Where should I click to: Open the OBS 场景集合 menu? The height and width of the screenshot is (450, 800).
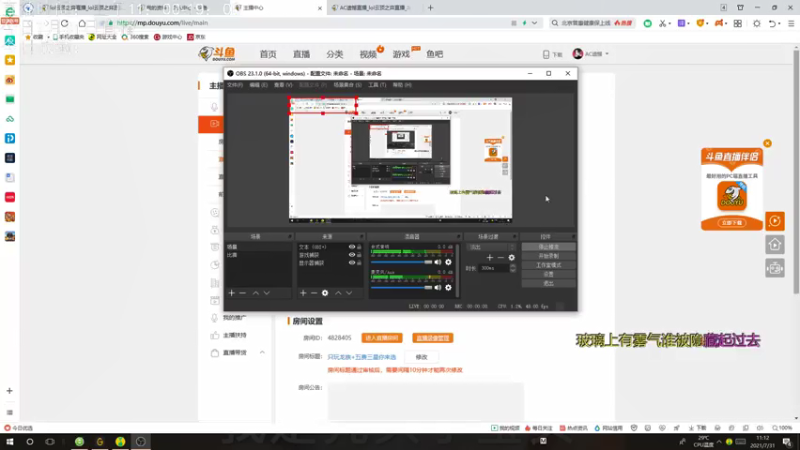coord(347,85)
